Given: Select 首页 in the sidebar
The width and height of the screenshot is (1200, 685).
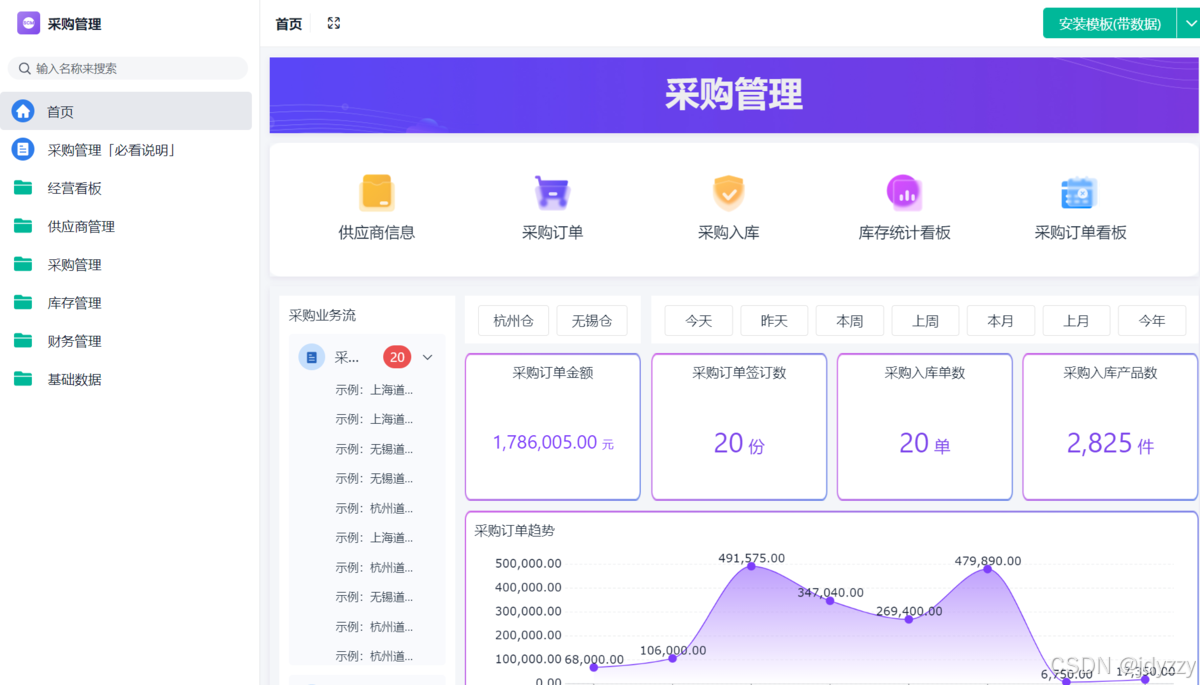Looking at the screenshot, I should 126,111.
